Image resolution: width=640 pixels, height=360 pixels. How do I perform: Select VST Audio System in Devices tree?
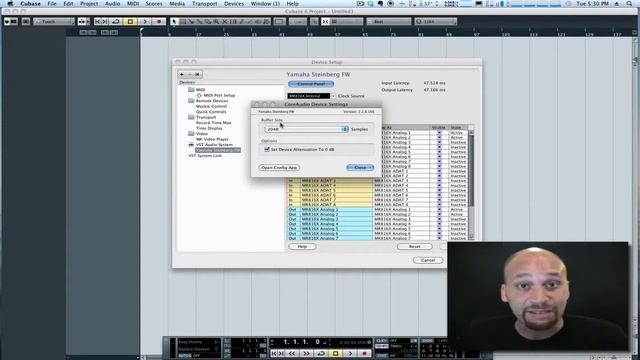click(214, 144)
